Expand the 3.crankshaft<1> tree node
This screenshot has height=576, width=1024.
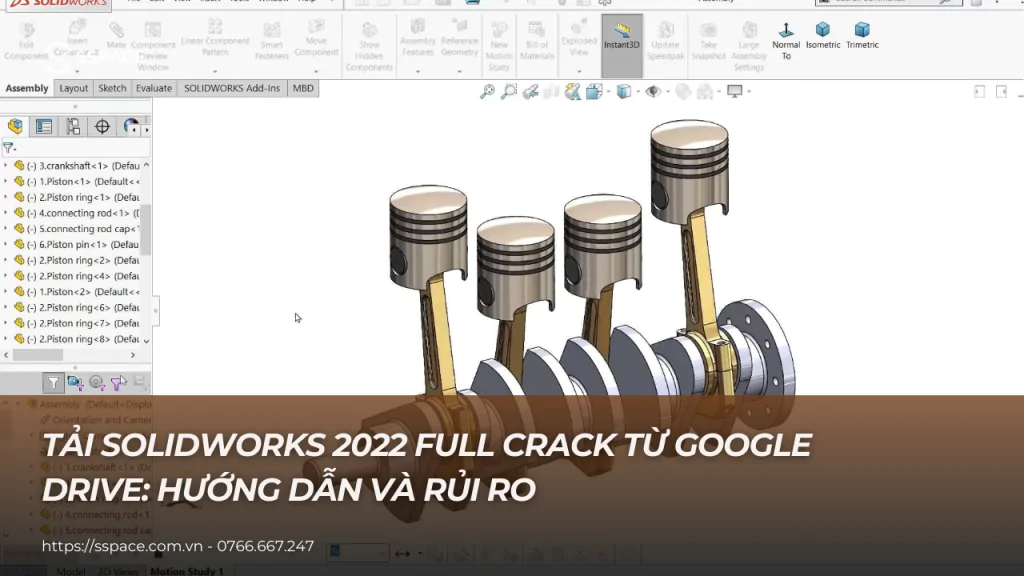(6, 166)
